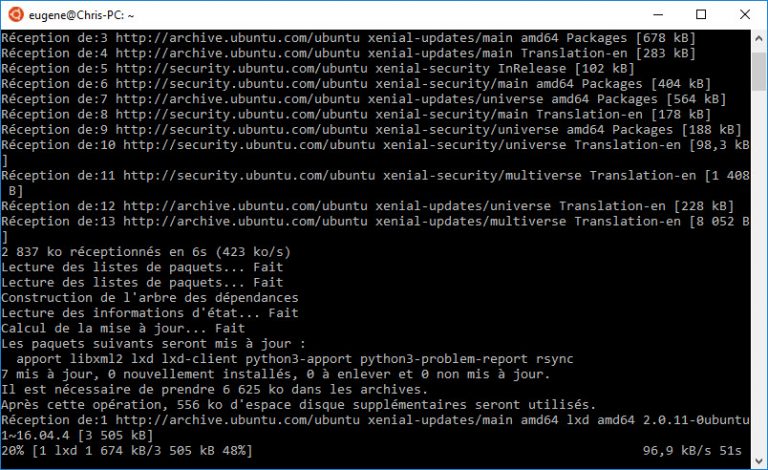Image resolution: width=768 pixels, height=470 pixels.
Task: Click the URL on the Réception de:3 line
Action: [229, 38]
